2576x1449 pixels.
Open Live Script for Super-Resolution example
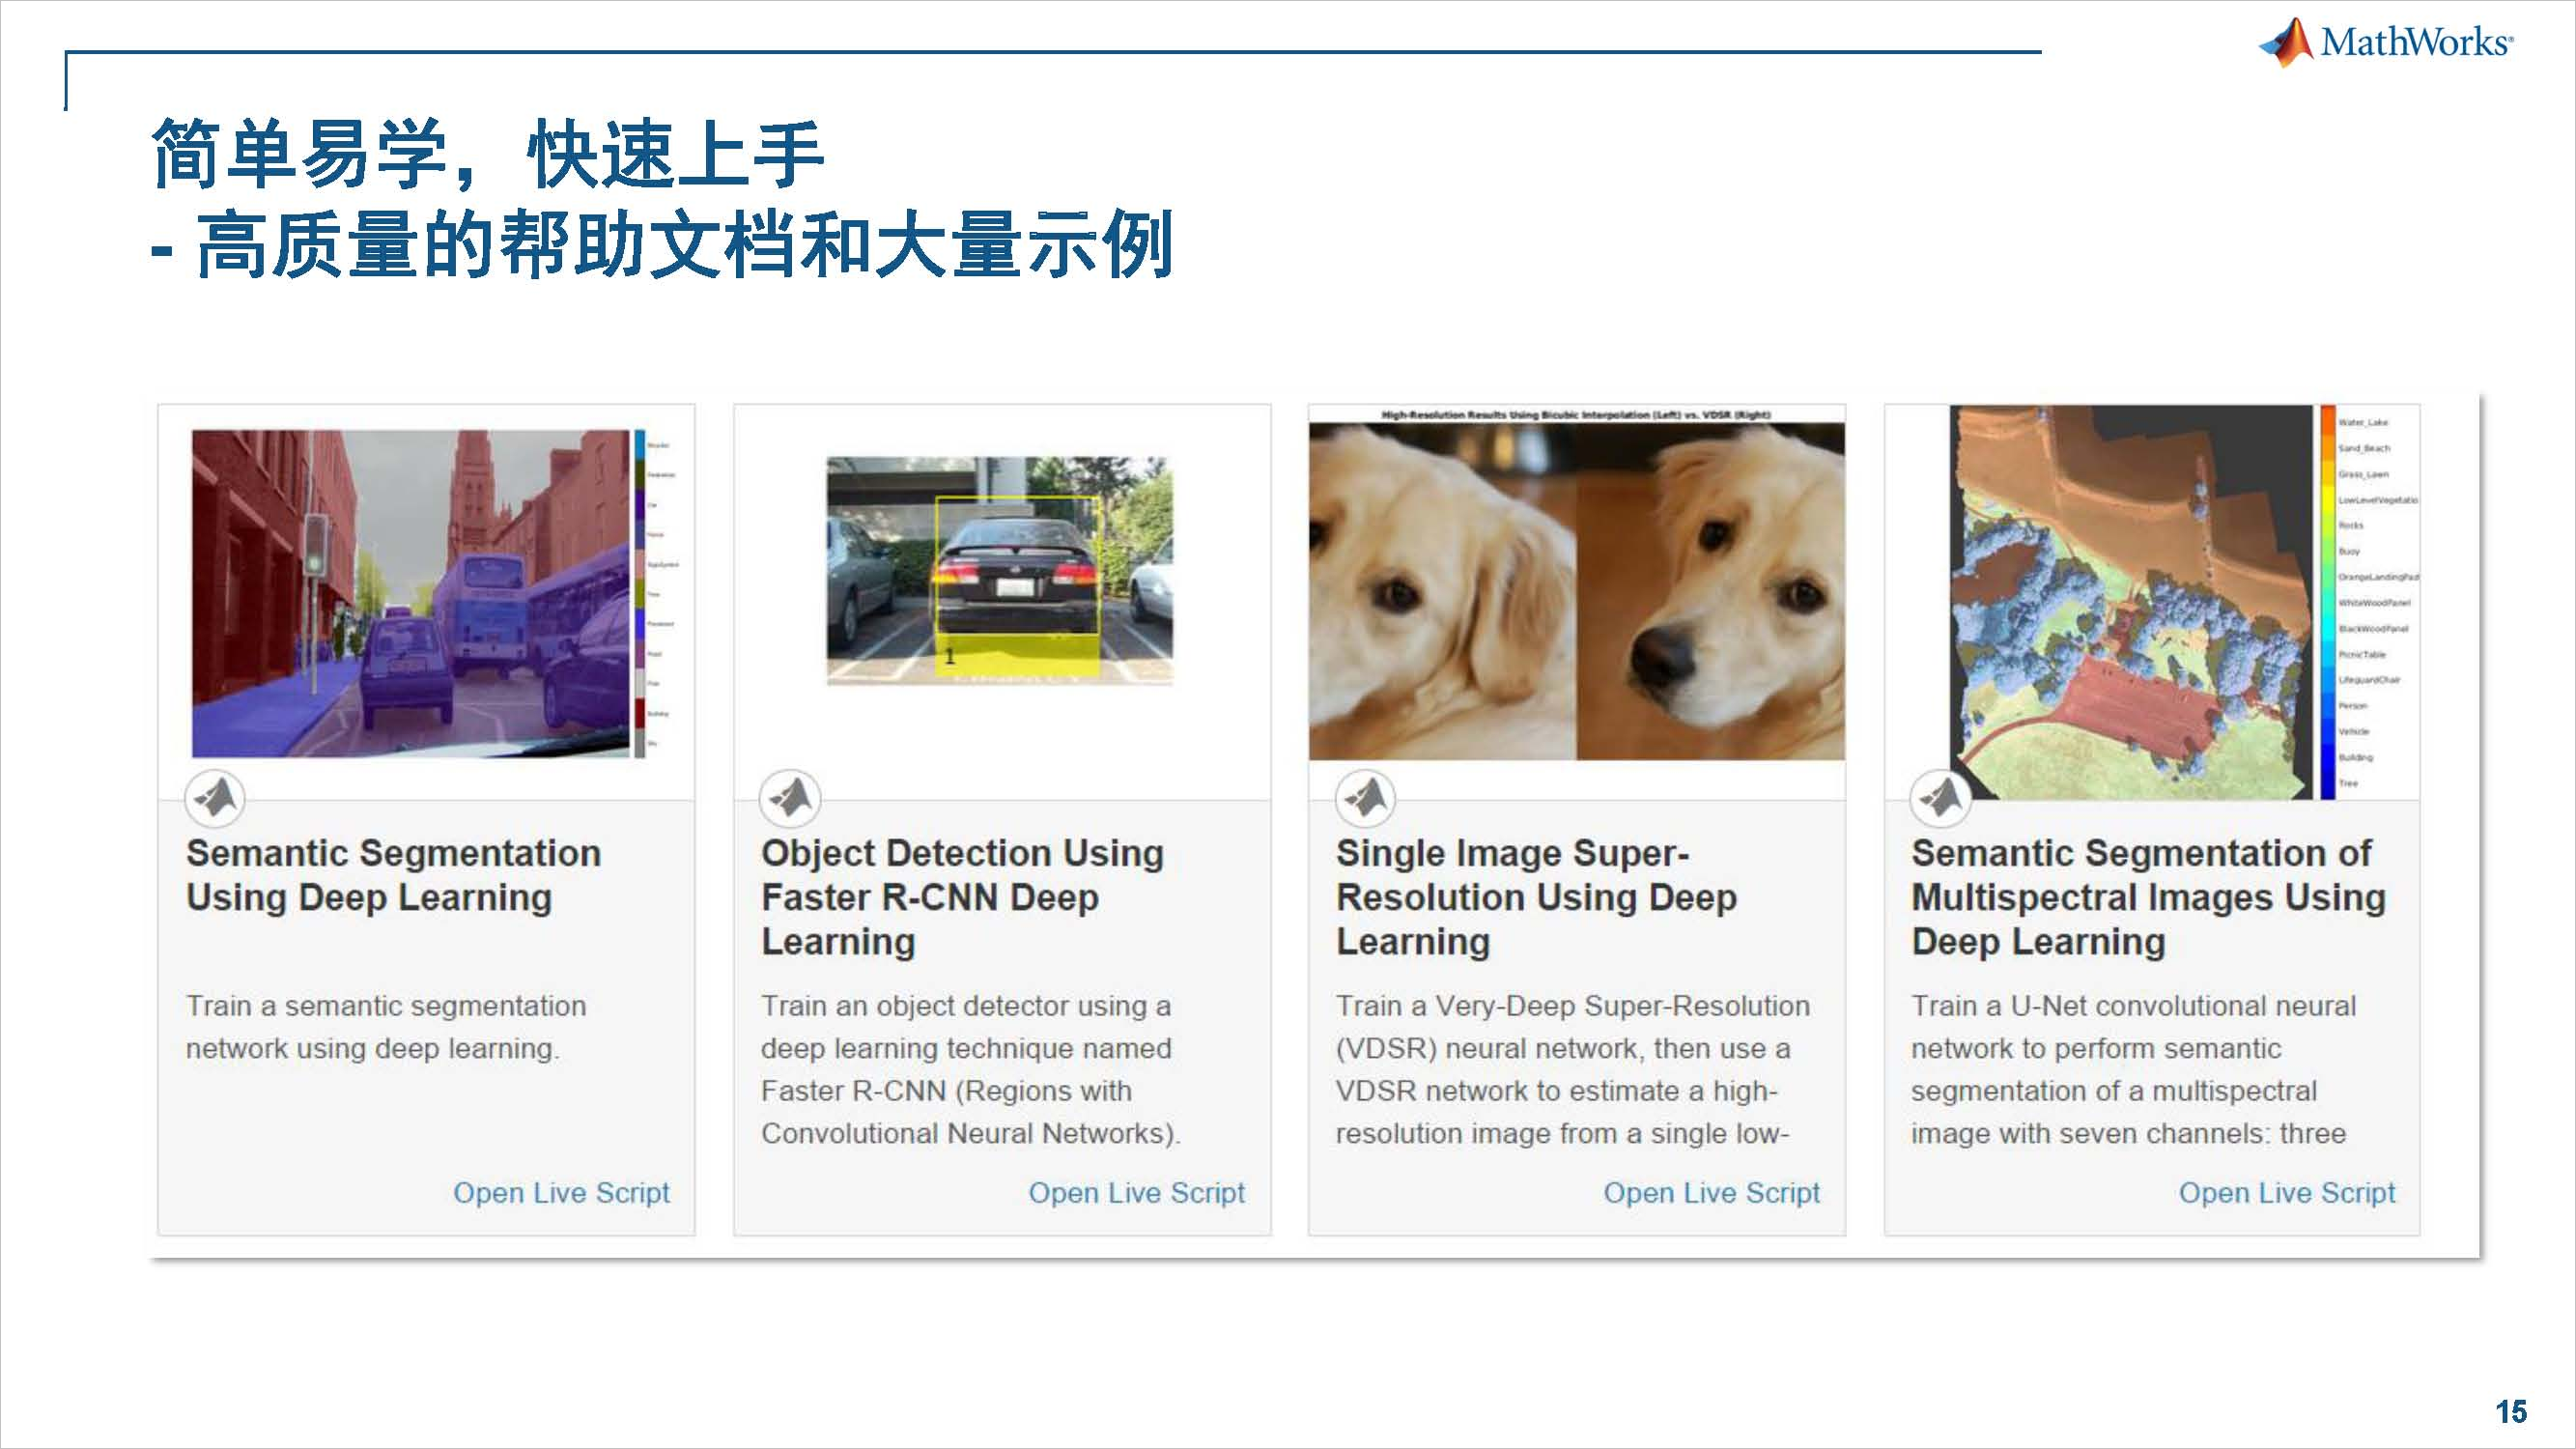tap(1711, 1192)
